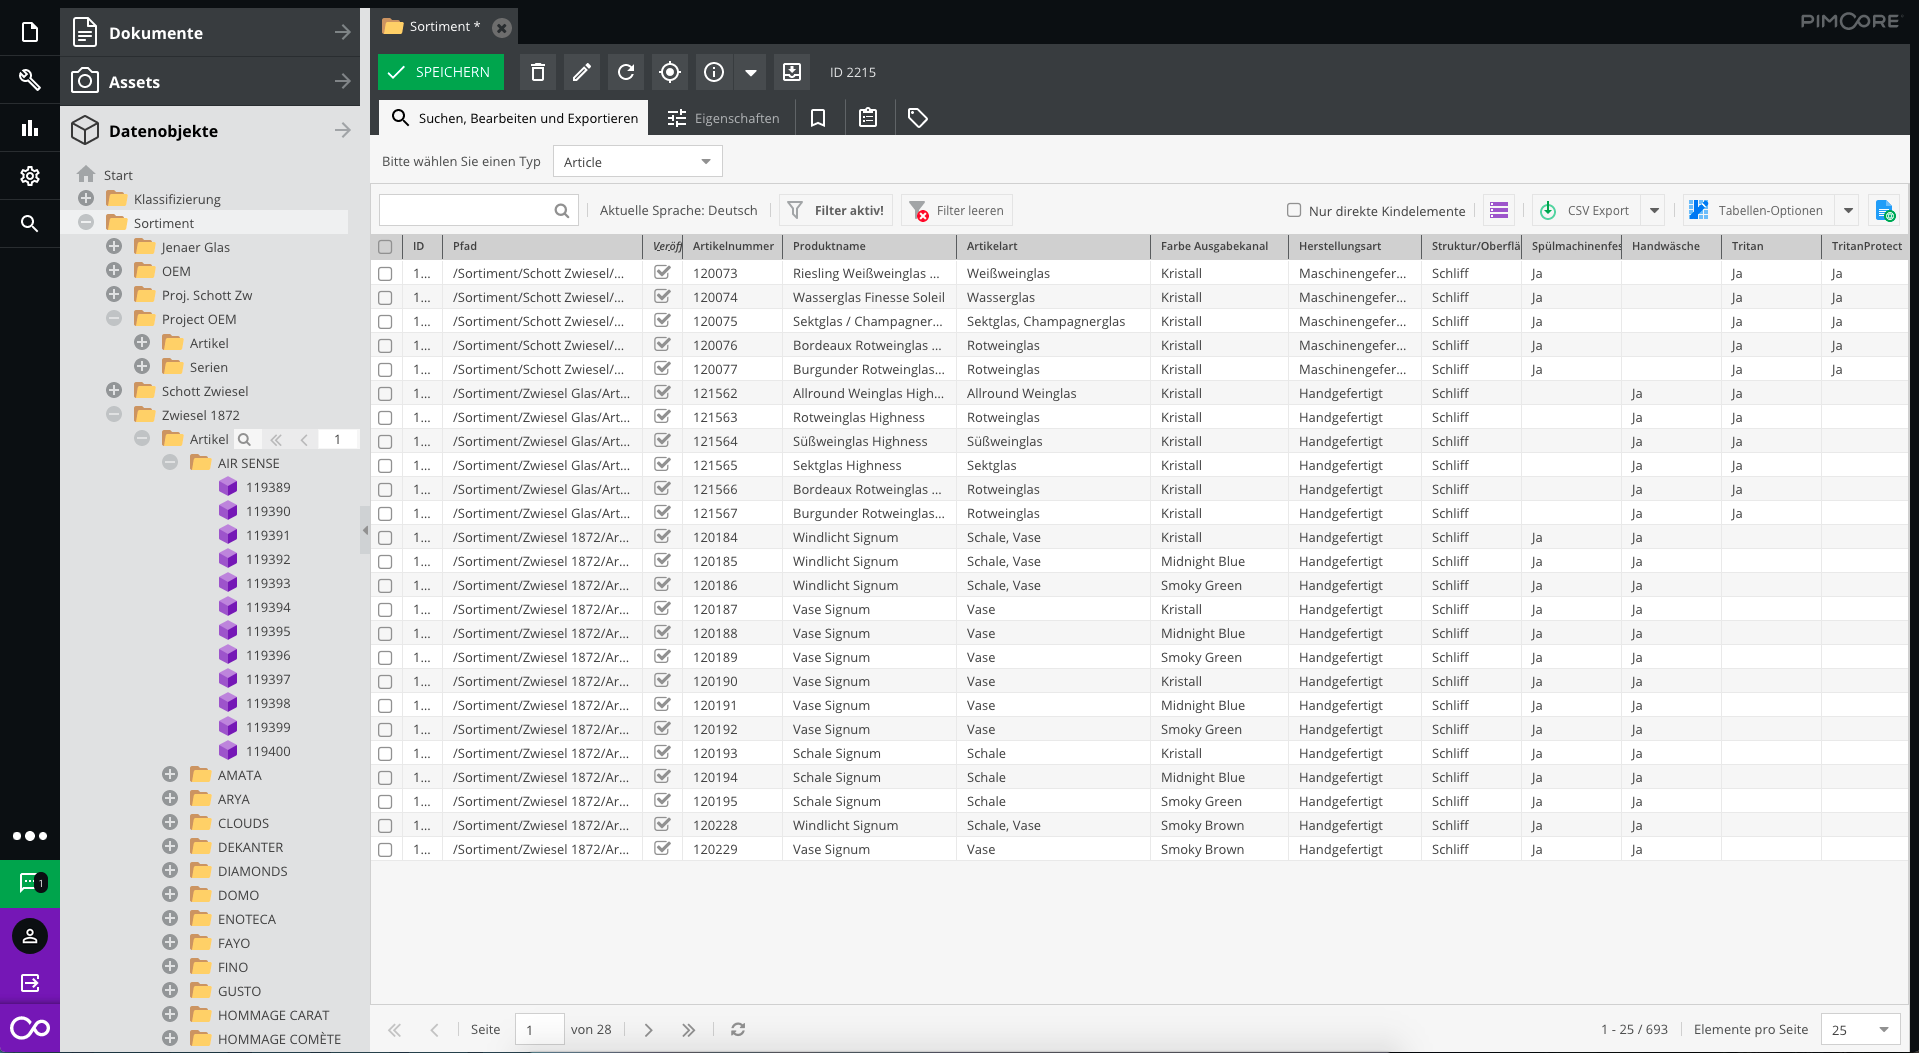Collapse the AIR SENSE folder
1919x1053 pixels.
(x=170, y=462)
